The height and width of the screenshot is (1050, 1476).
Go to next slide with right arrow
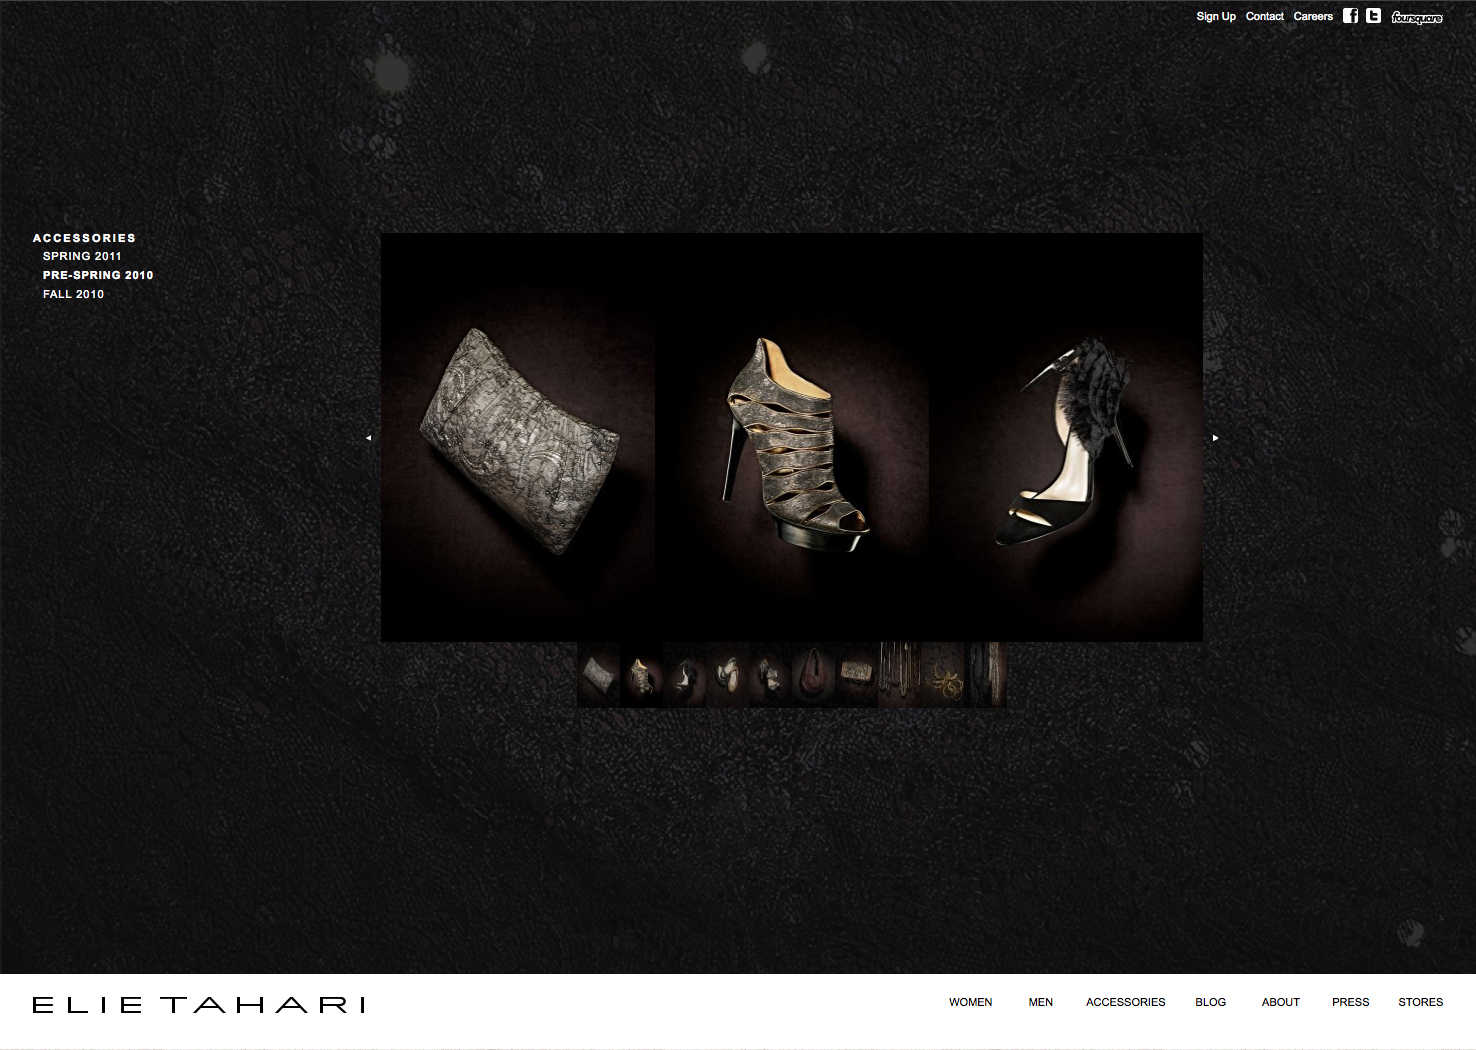[x=1215, y=438]
